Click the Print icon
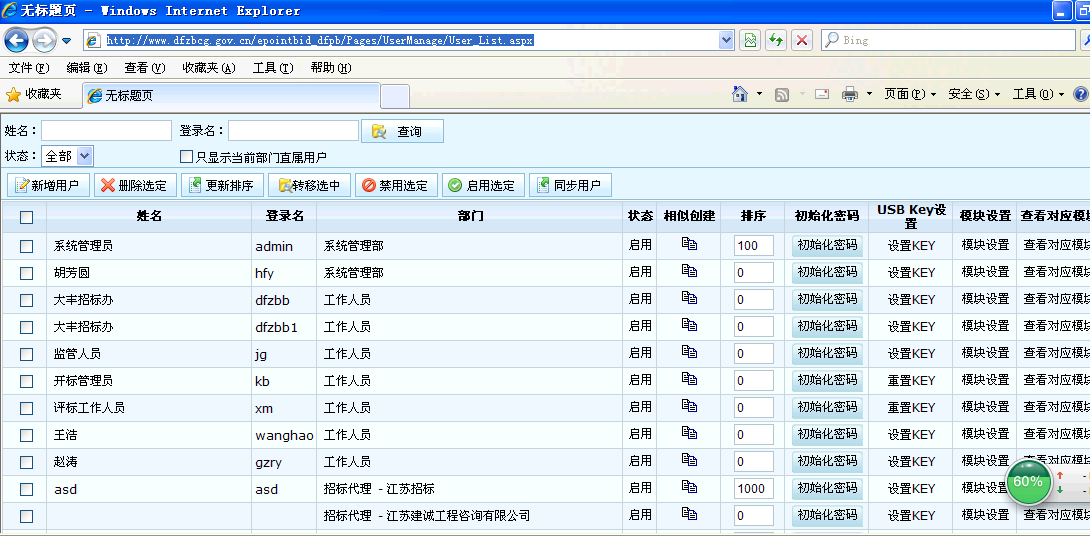Viewport: 1090px width, 536px height. [x=850, y=95]
